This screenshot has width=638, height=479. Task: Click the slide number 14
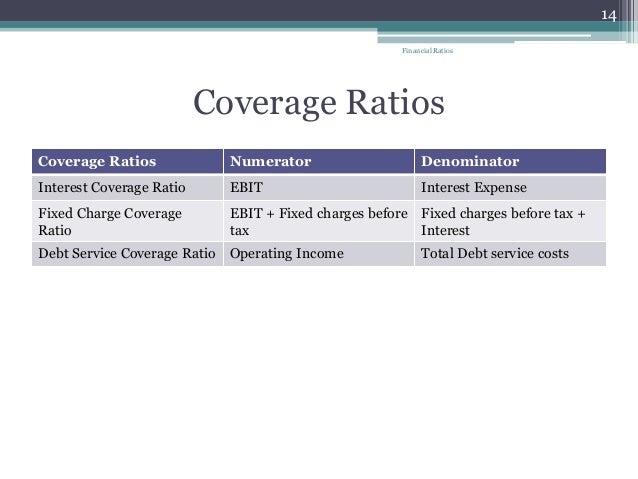609,15
